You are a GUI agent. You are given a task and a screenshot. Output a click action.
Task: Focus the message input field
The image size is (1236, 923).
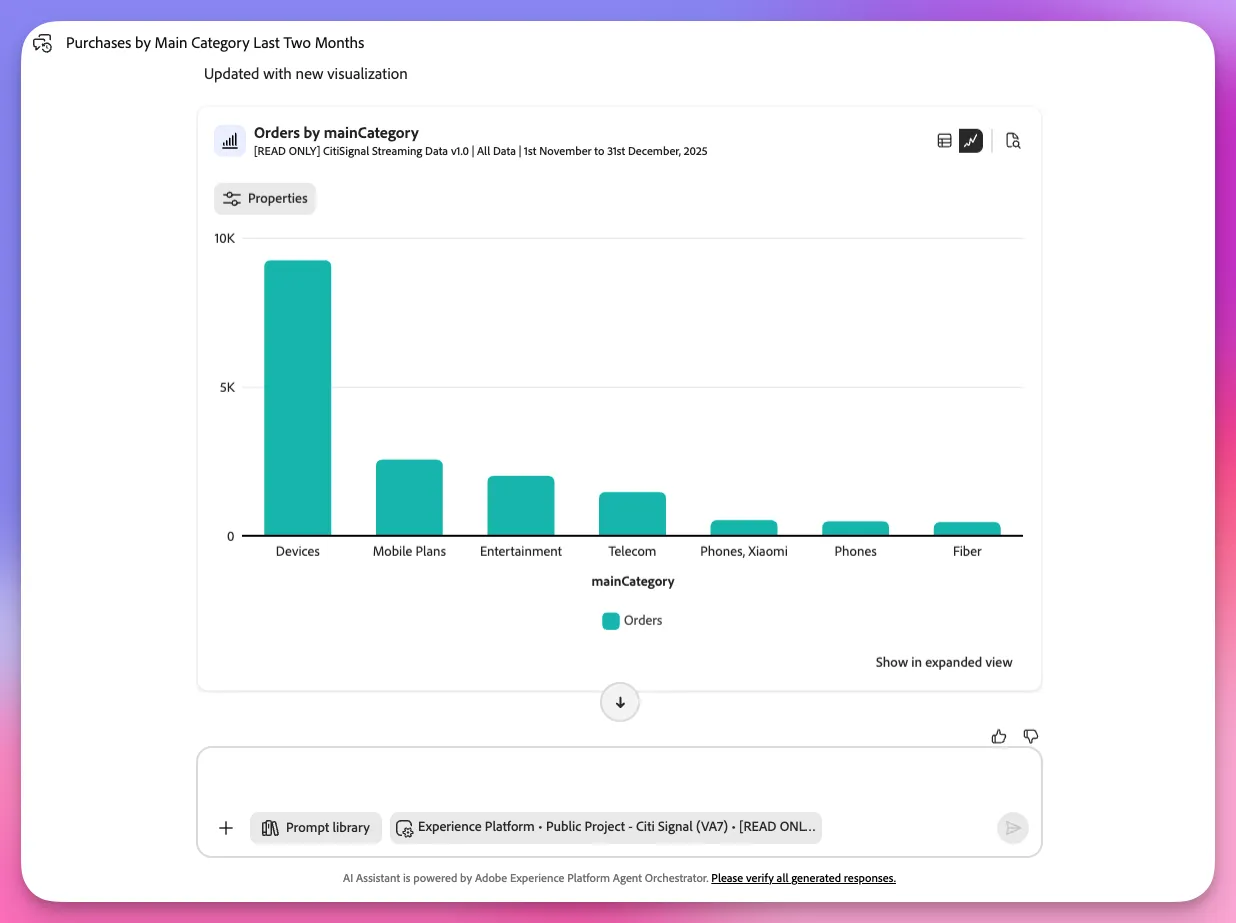tap(619, 778)
